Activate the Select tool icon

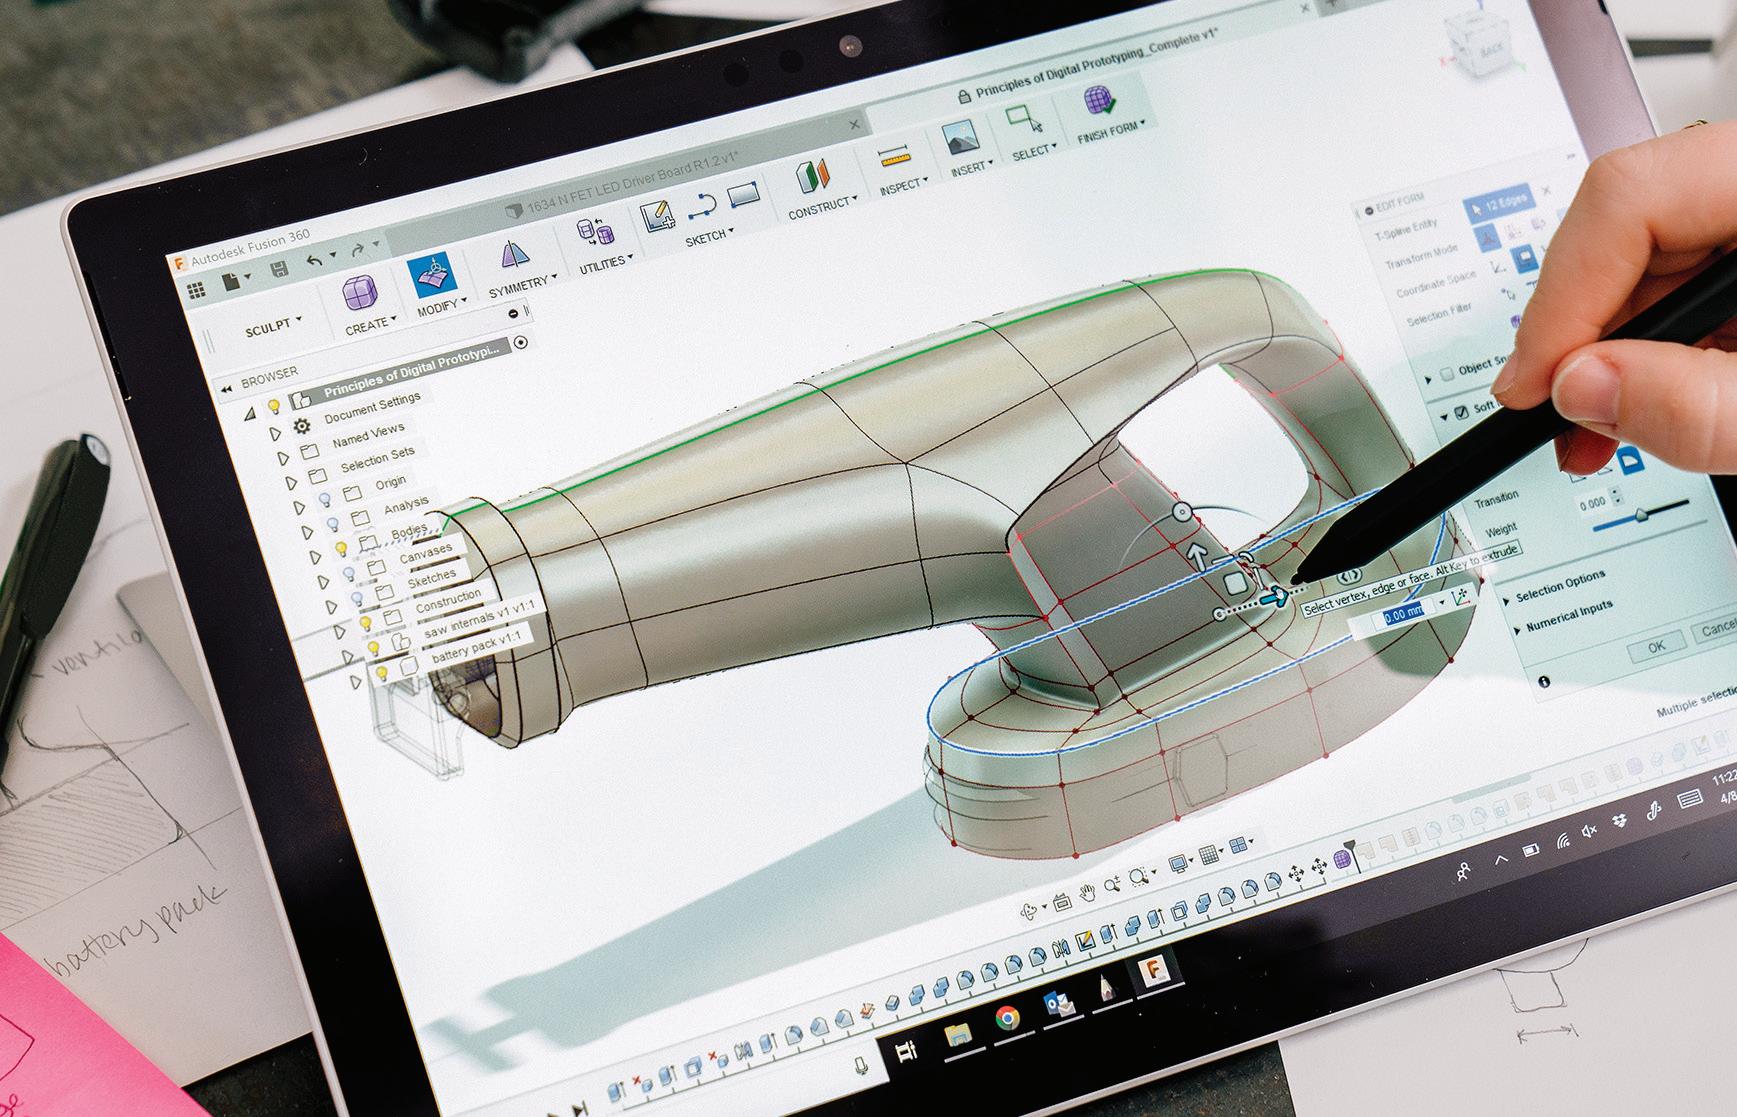click(1025, 120)
